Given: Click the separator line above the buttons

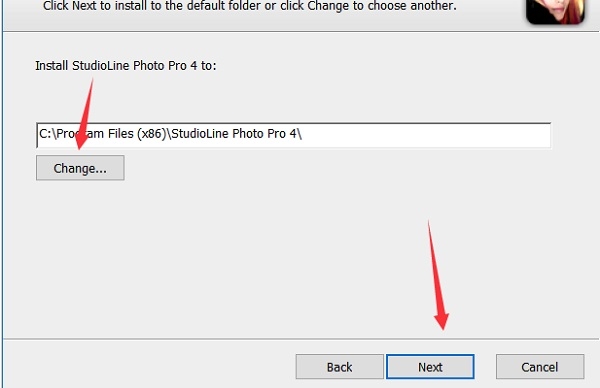Looking at the screenshot, I should pos(301,339).
